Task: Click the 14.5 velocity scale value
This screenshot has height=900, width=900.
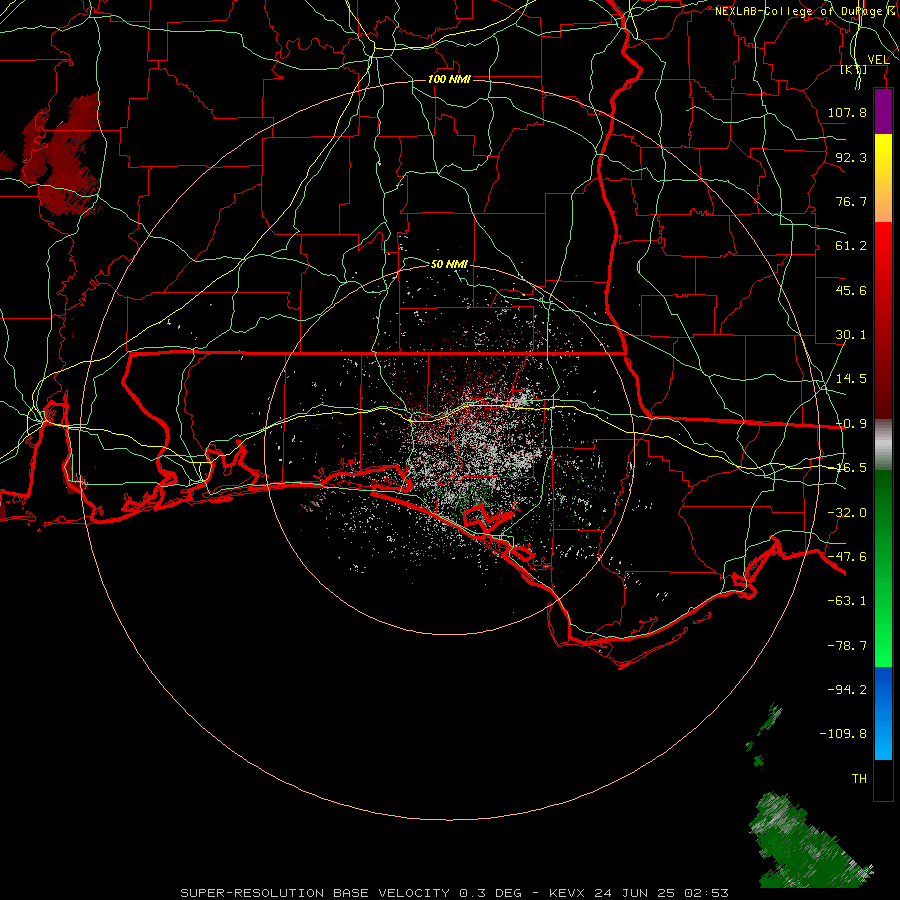Action: tap(851, 379)
